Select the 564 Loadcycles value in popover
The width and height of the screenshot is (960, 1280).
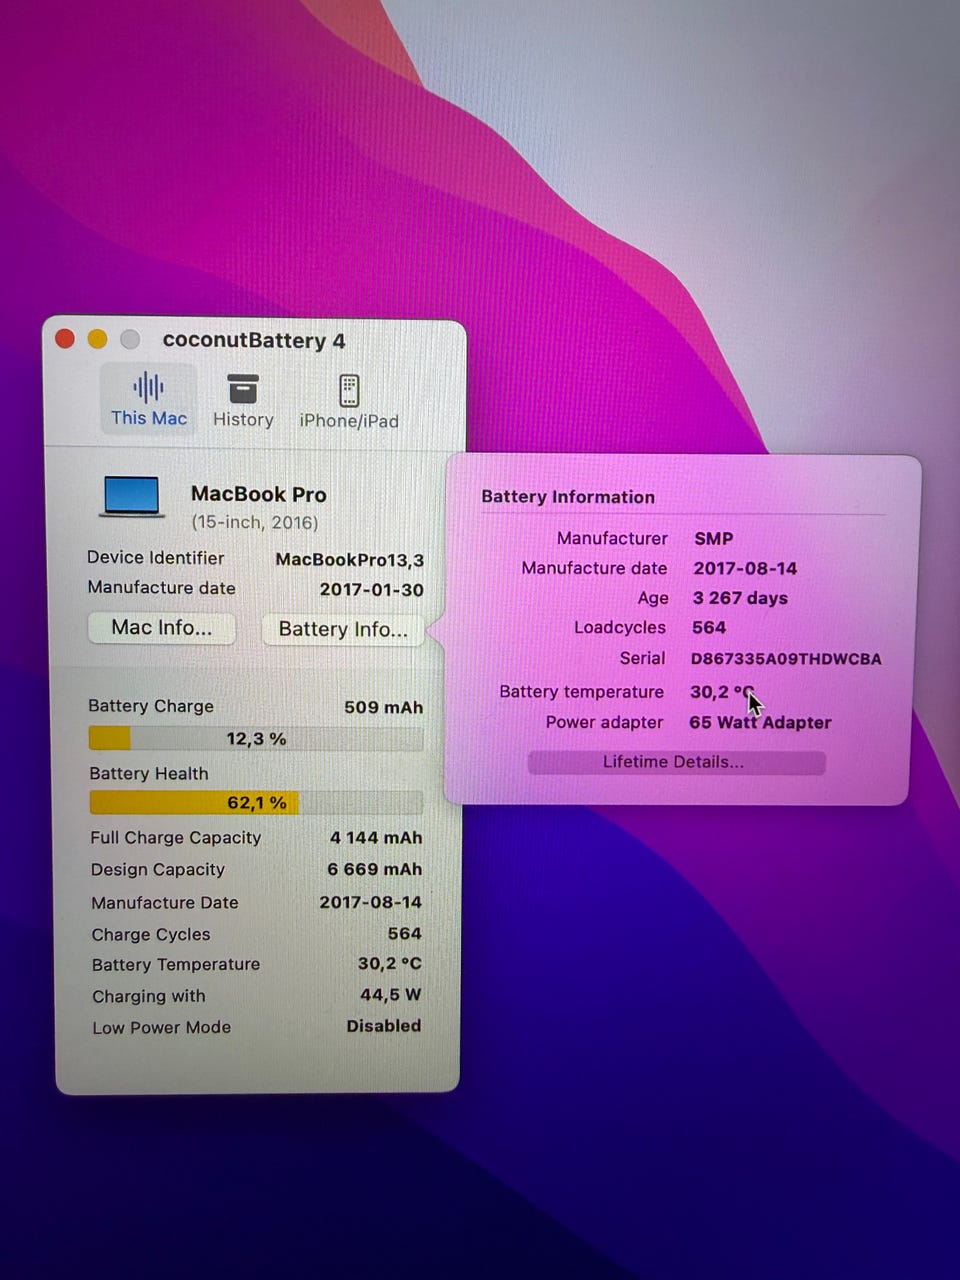pos(709,628)
